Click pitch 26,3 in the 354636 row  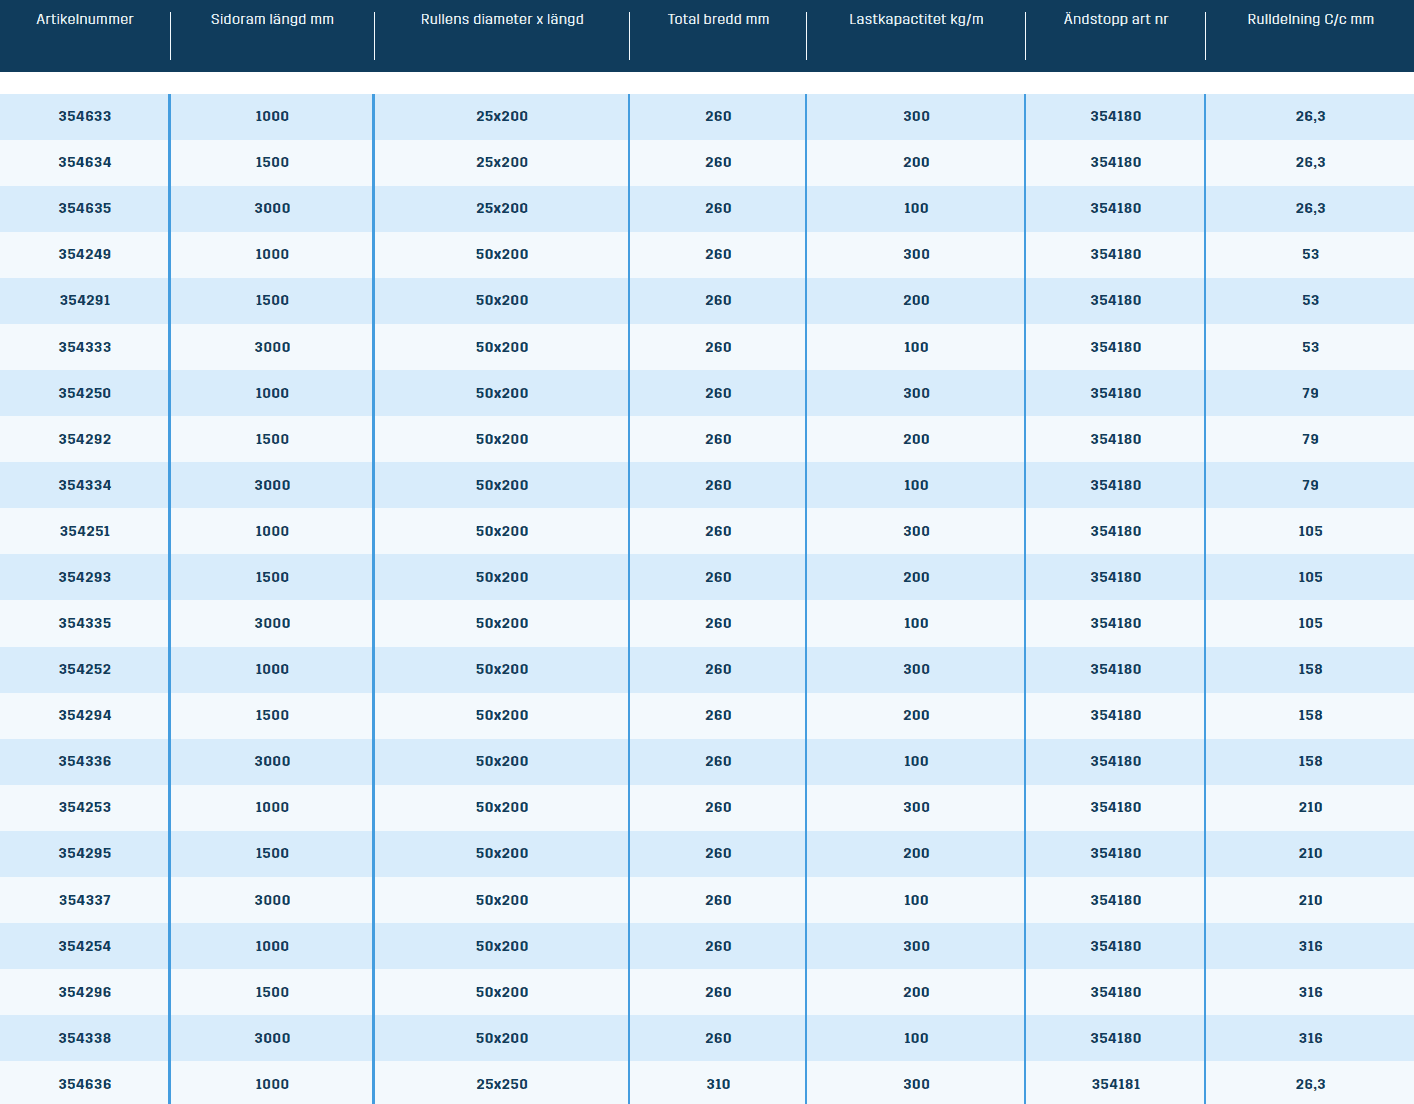1310,1084
